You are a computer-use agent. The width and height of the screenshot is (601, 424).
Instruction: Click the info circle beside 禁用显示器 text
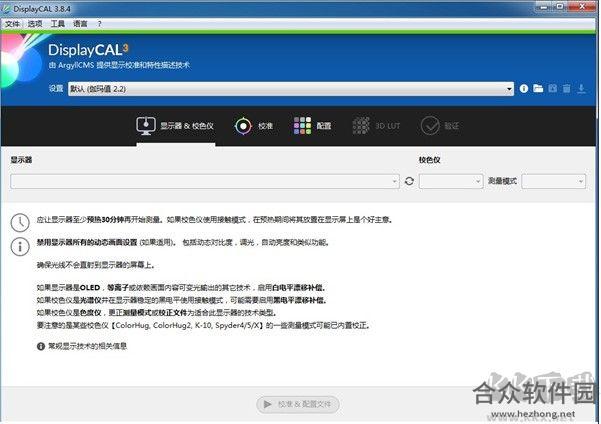(20, 246)
